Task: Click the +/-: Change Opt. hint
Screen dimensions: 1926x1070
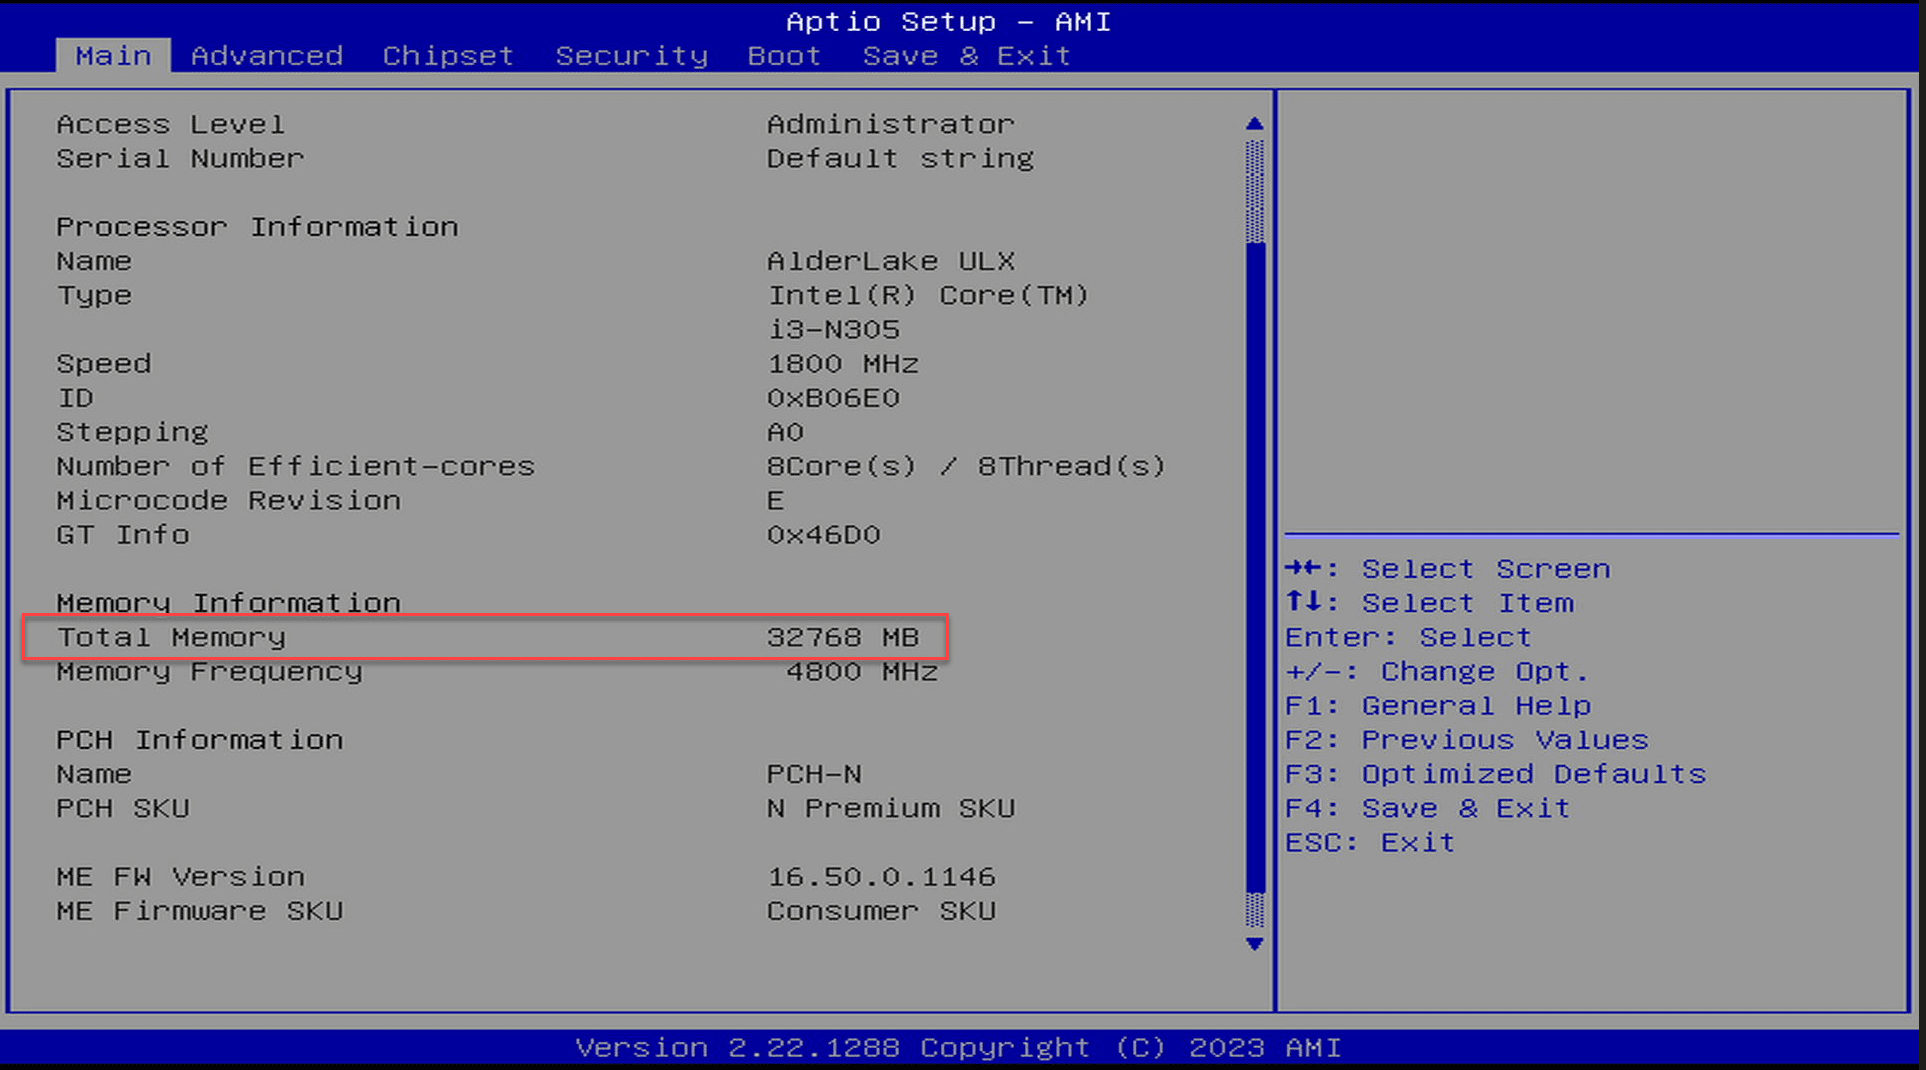Action: coord(1437,672)
